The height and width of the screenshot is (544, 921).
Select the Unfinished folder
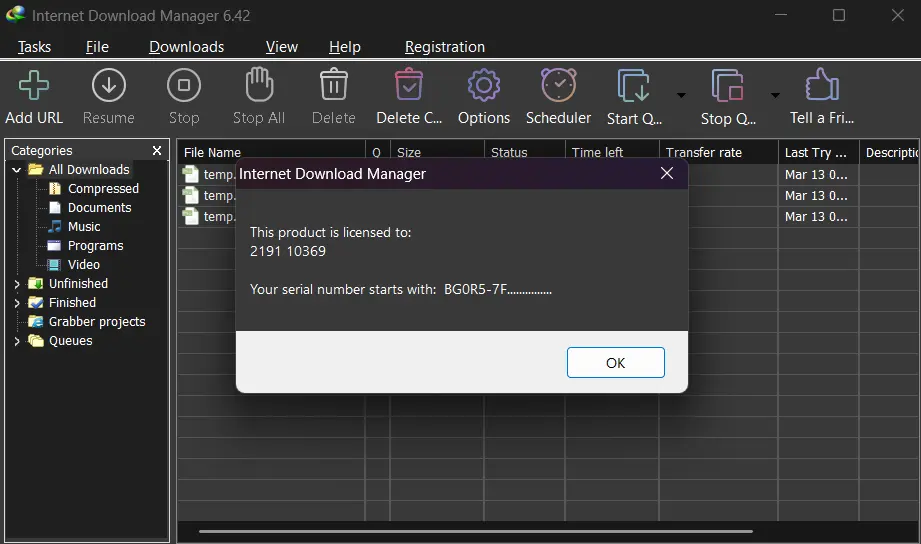(78, 284)
